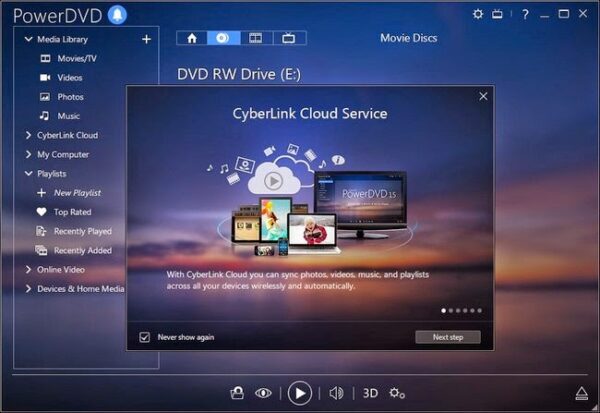600x413 pixels.
Task: Click the DVD RW Drive (E:) heading
Action: (239, 74)
